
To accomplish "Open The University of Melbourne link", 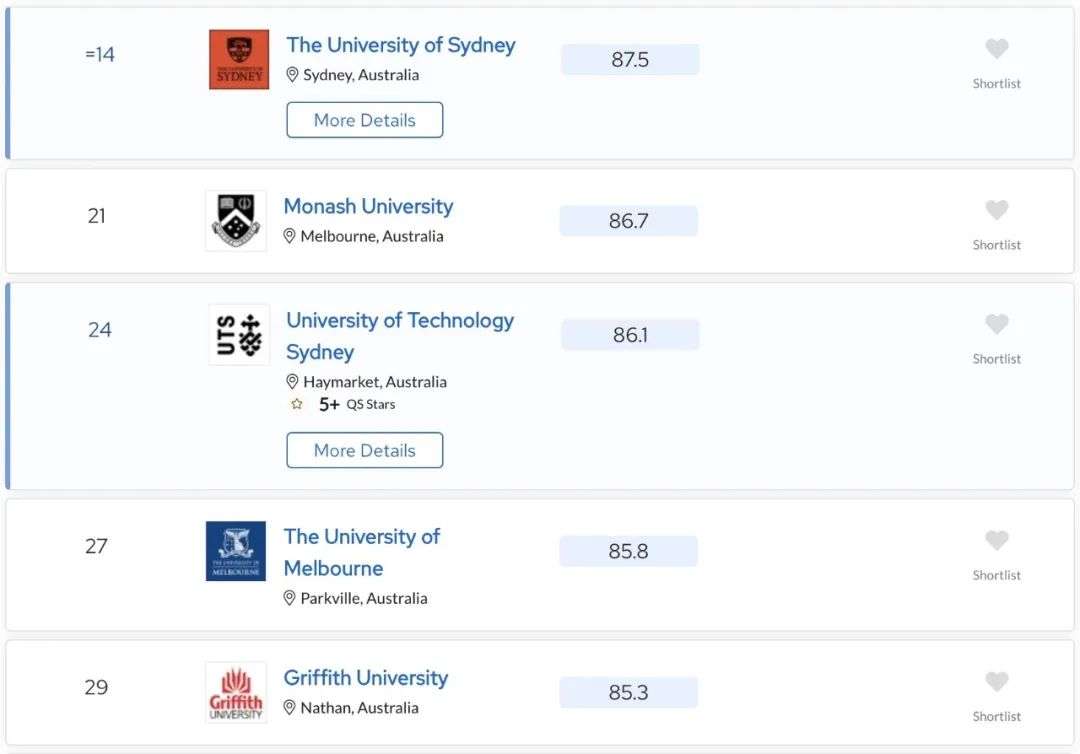I will (362, 552).
